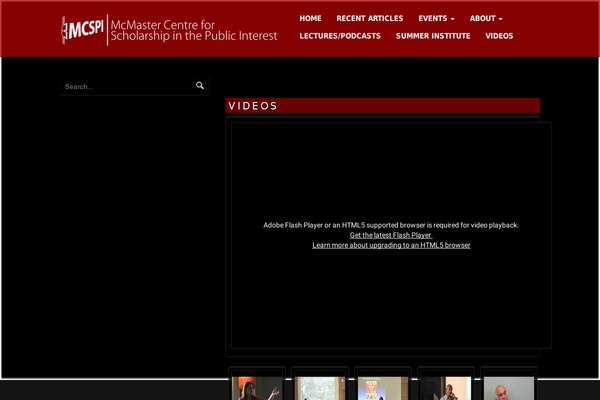Screen dimensions: 600x400
Task: Go to the Home page
Action: click(310, 18)
